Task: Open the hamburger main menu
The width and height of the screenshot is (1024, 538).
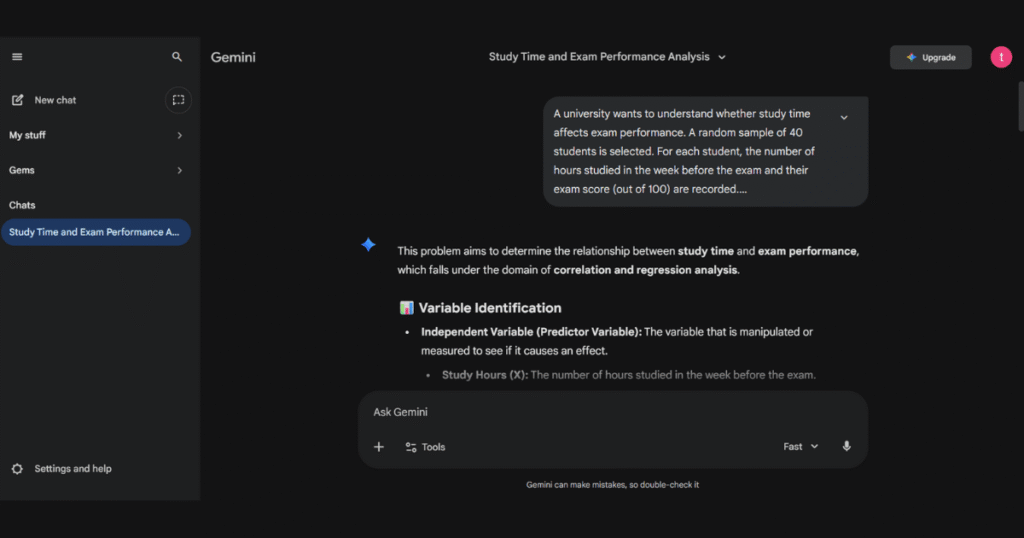Action: (x=17, y=57)
